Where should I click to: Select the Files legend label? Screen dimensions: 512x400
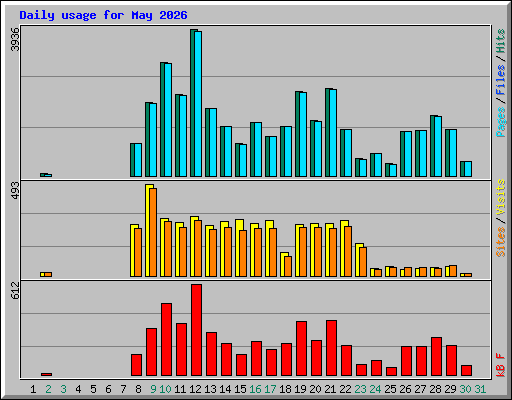tap(500, 80)
